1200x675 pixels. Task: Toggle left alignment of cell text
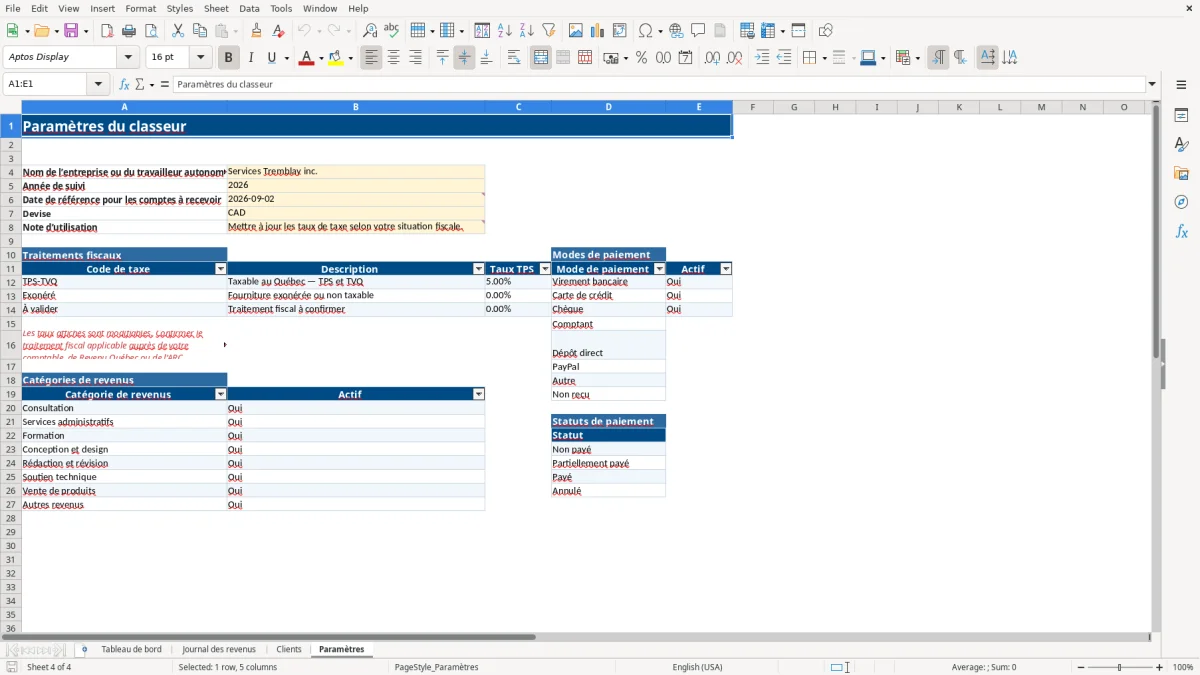point(371,58)
